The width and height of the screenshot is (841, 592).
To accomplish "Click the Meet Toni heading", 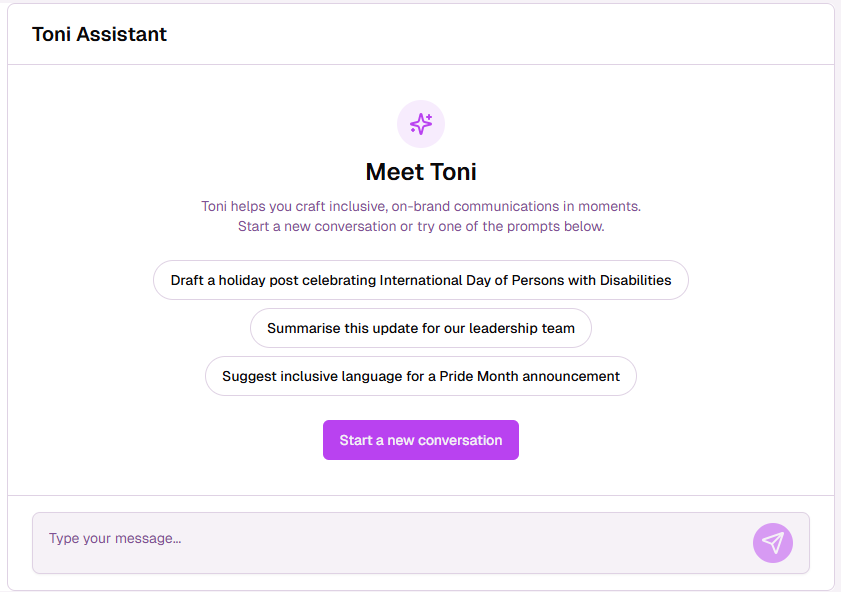I will [421, 172].
